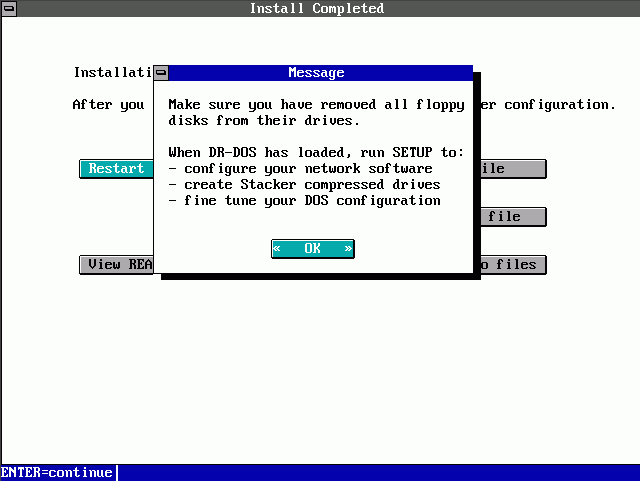Click the partially hidden 'file' button
This screenshot has height=481, width=640.
513,217
